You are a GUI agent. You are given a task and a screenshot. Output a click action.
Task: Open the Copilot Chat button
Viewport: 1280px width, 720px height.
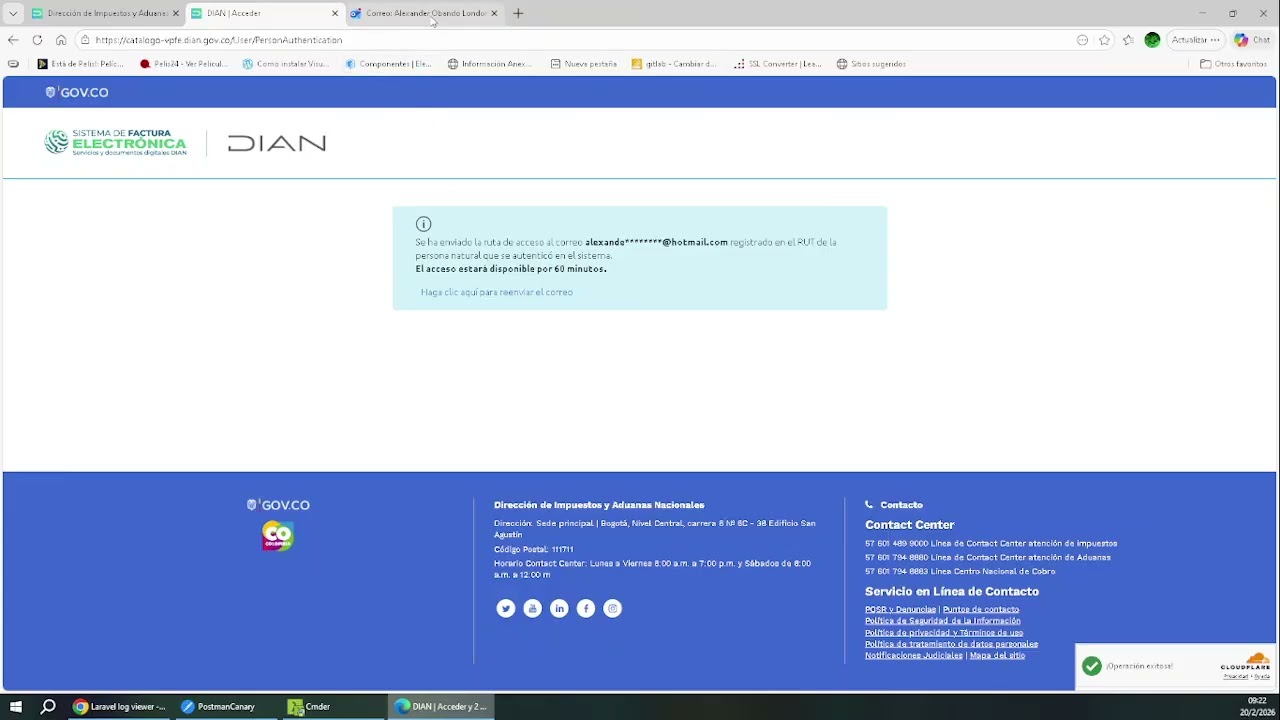coord(1253,40)
